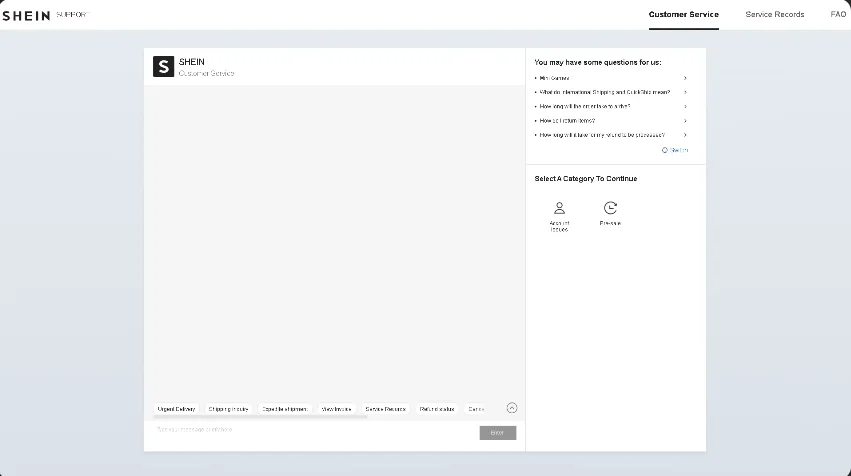This screenshot has height=476, width=851.
Task: Click the Shipping Inquiry quick reply chip
Action: coord(228,409)
